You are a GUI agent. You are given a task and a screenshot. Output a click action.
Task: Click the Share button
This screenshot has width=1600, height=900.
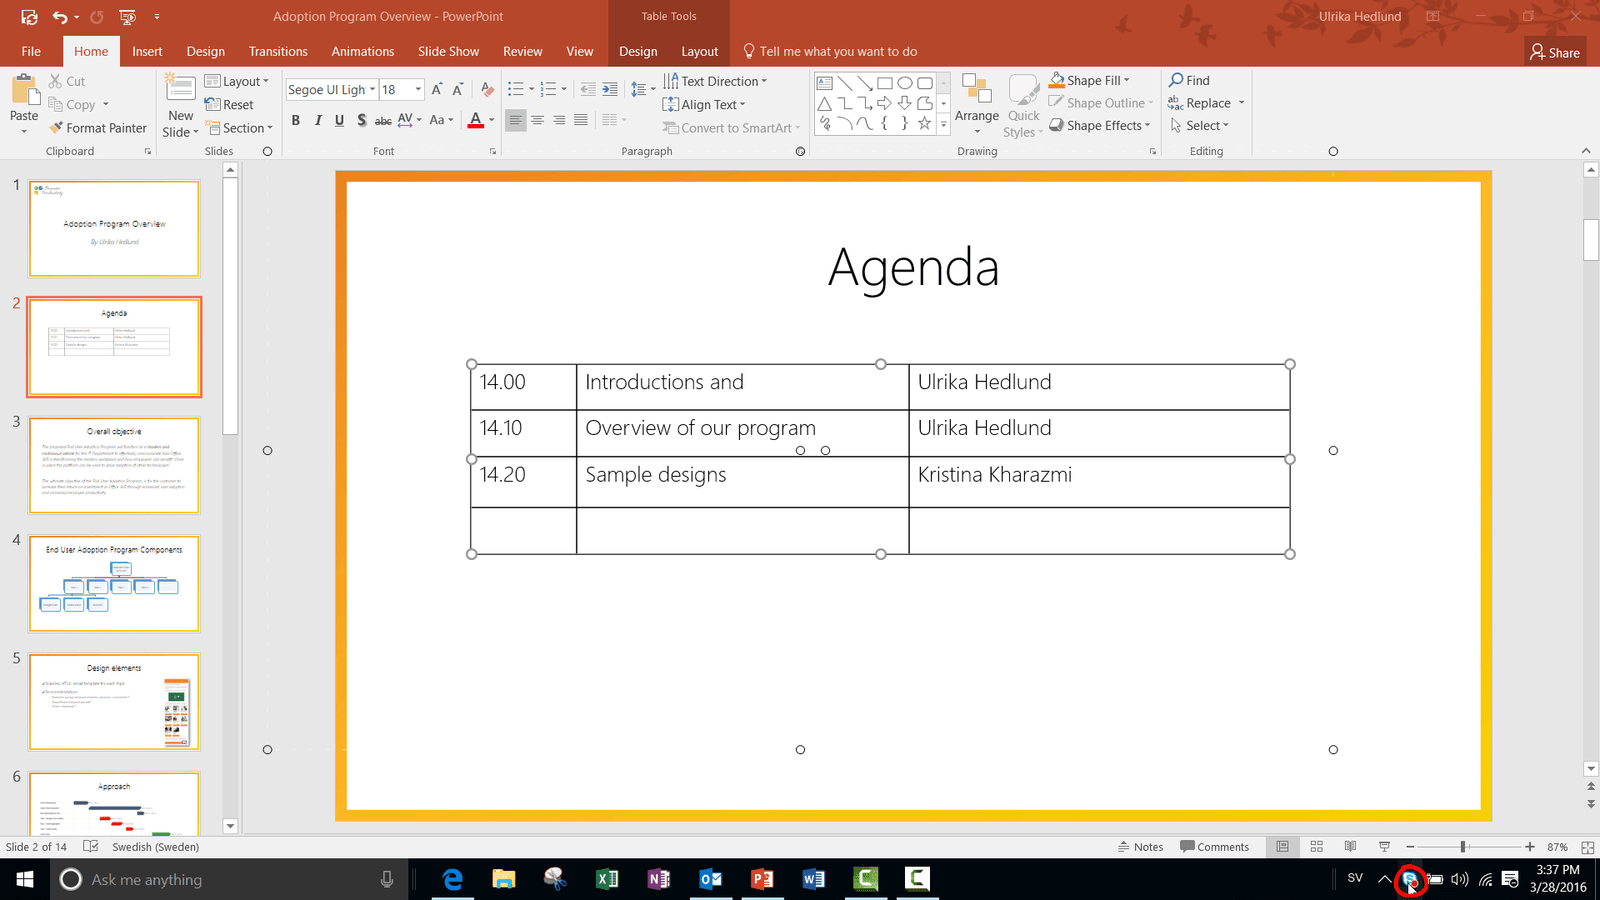(1555, 52)
